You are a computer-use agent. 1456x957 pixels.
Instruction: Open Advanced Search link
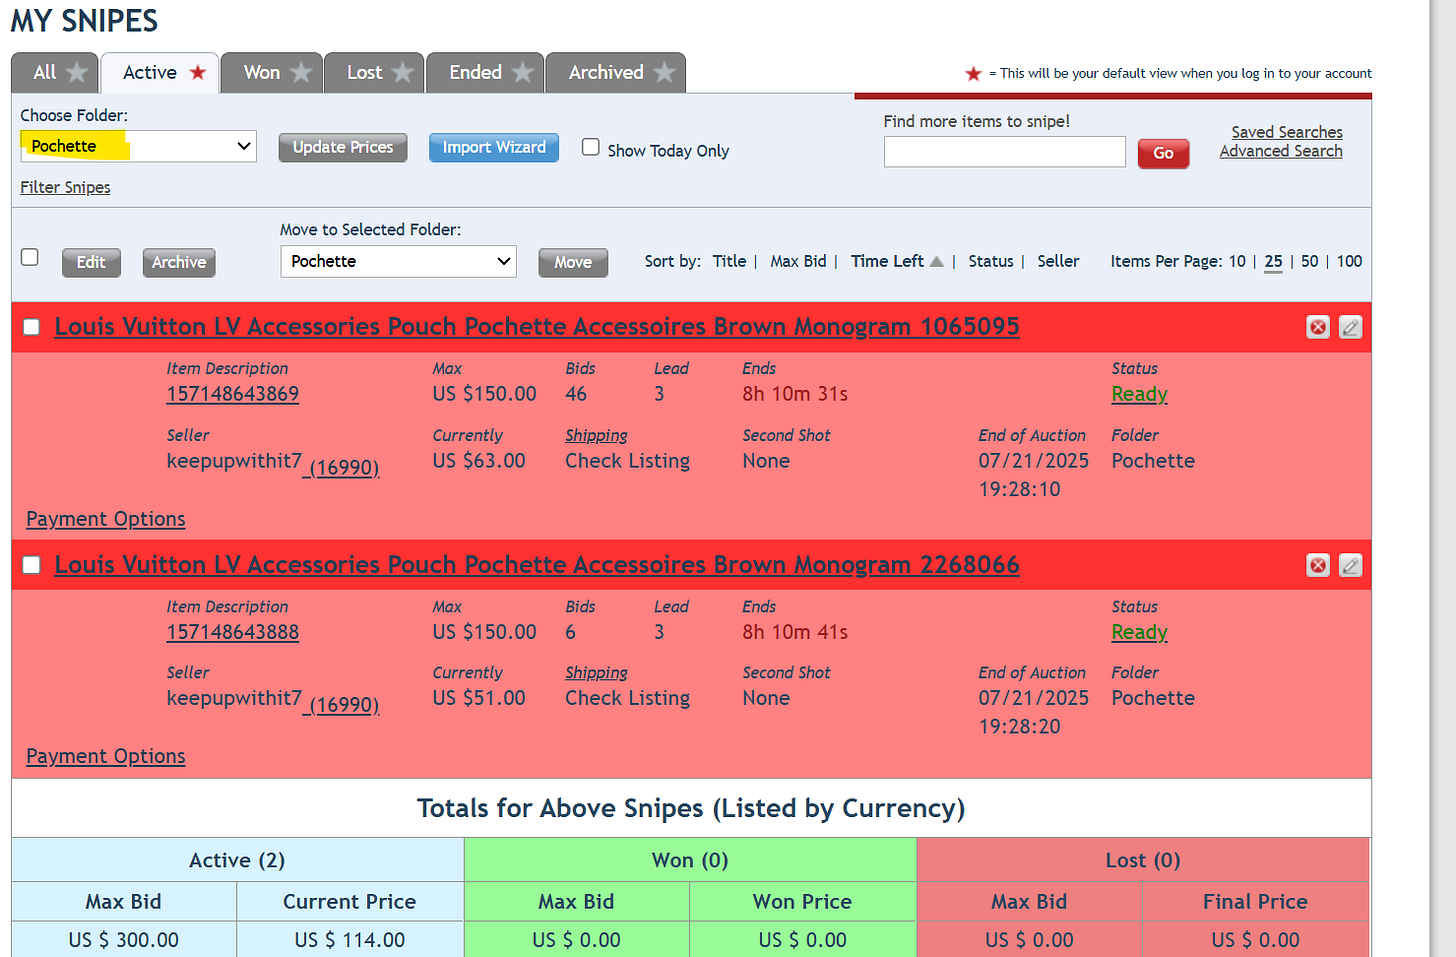coord(1281,151)
